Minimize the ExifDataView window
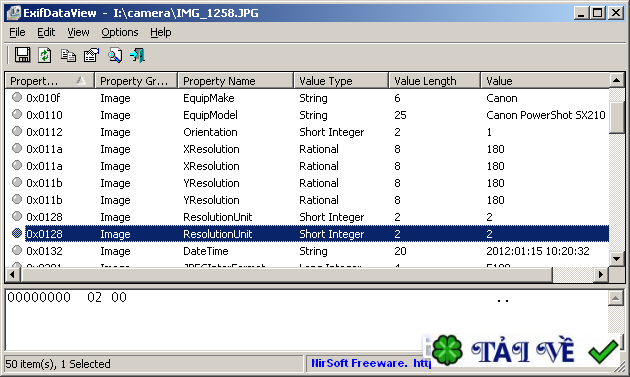The image size is (630, 377). click(x=581, y=13)
